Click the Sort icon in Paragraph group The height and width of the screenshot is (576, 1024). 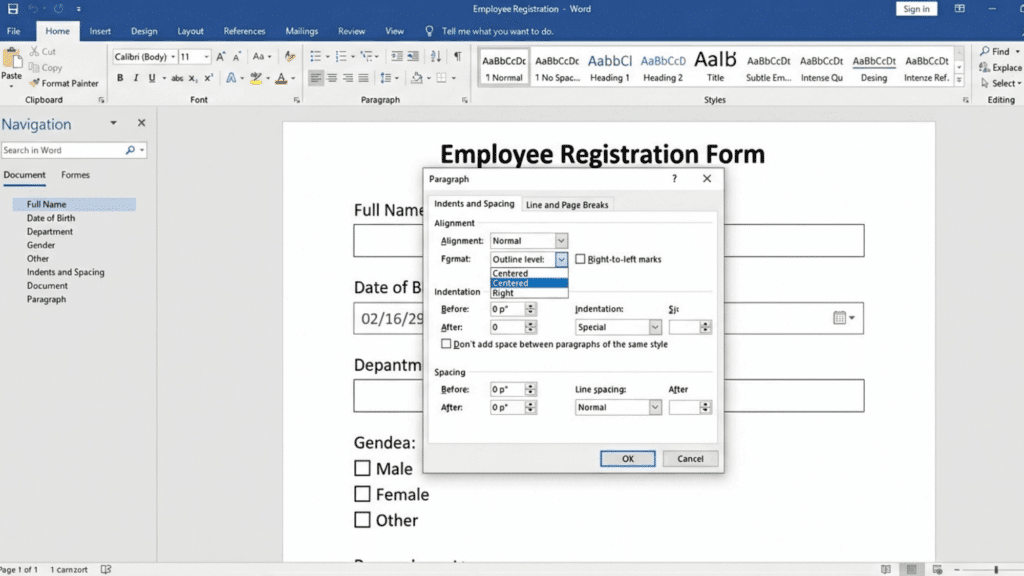click(x=436, y=56)
